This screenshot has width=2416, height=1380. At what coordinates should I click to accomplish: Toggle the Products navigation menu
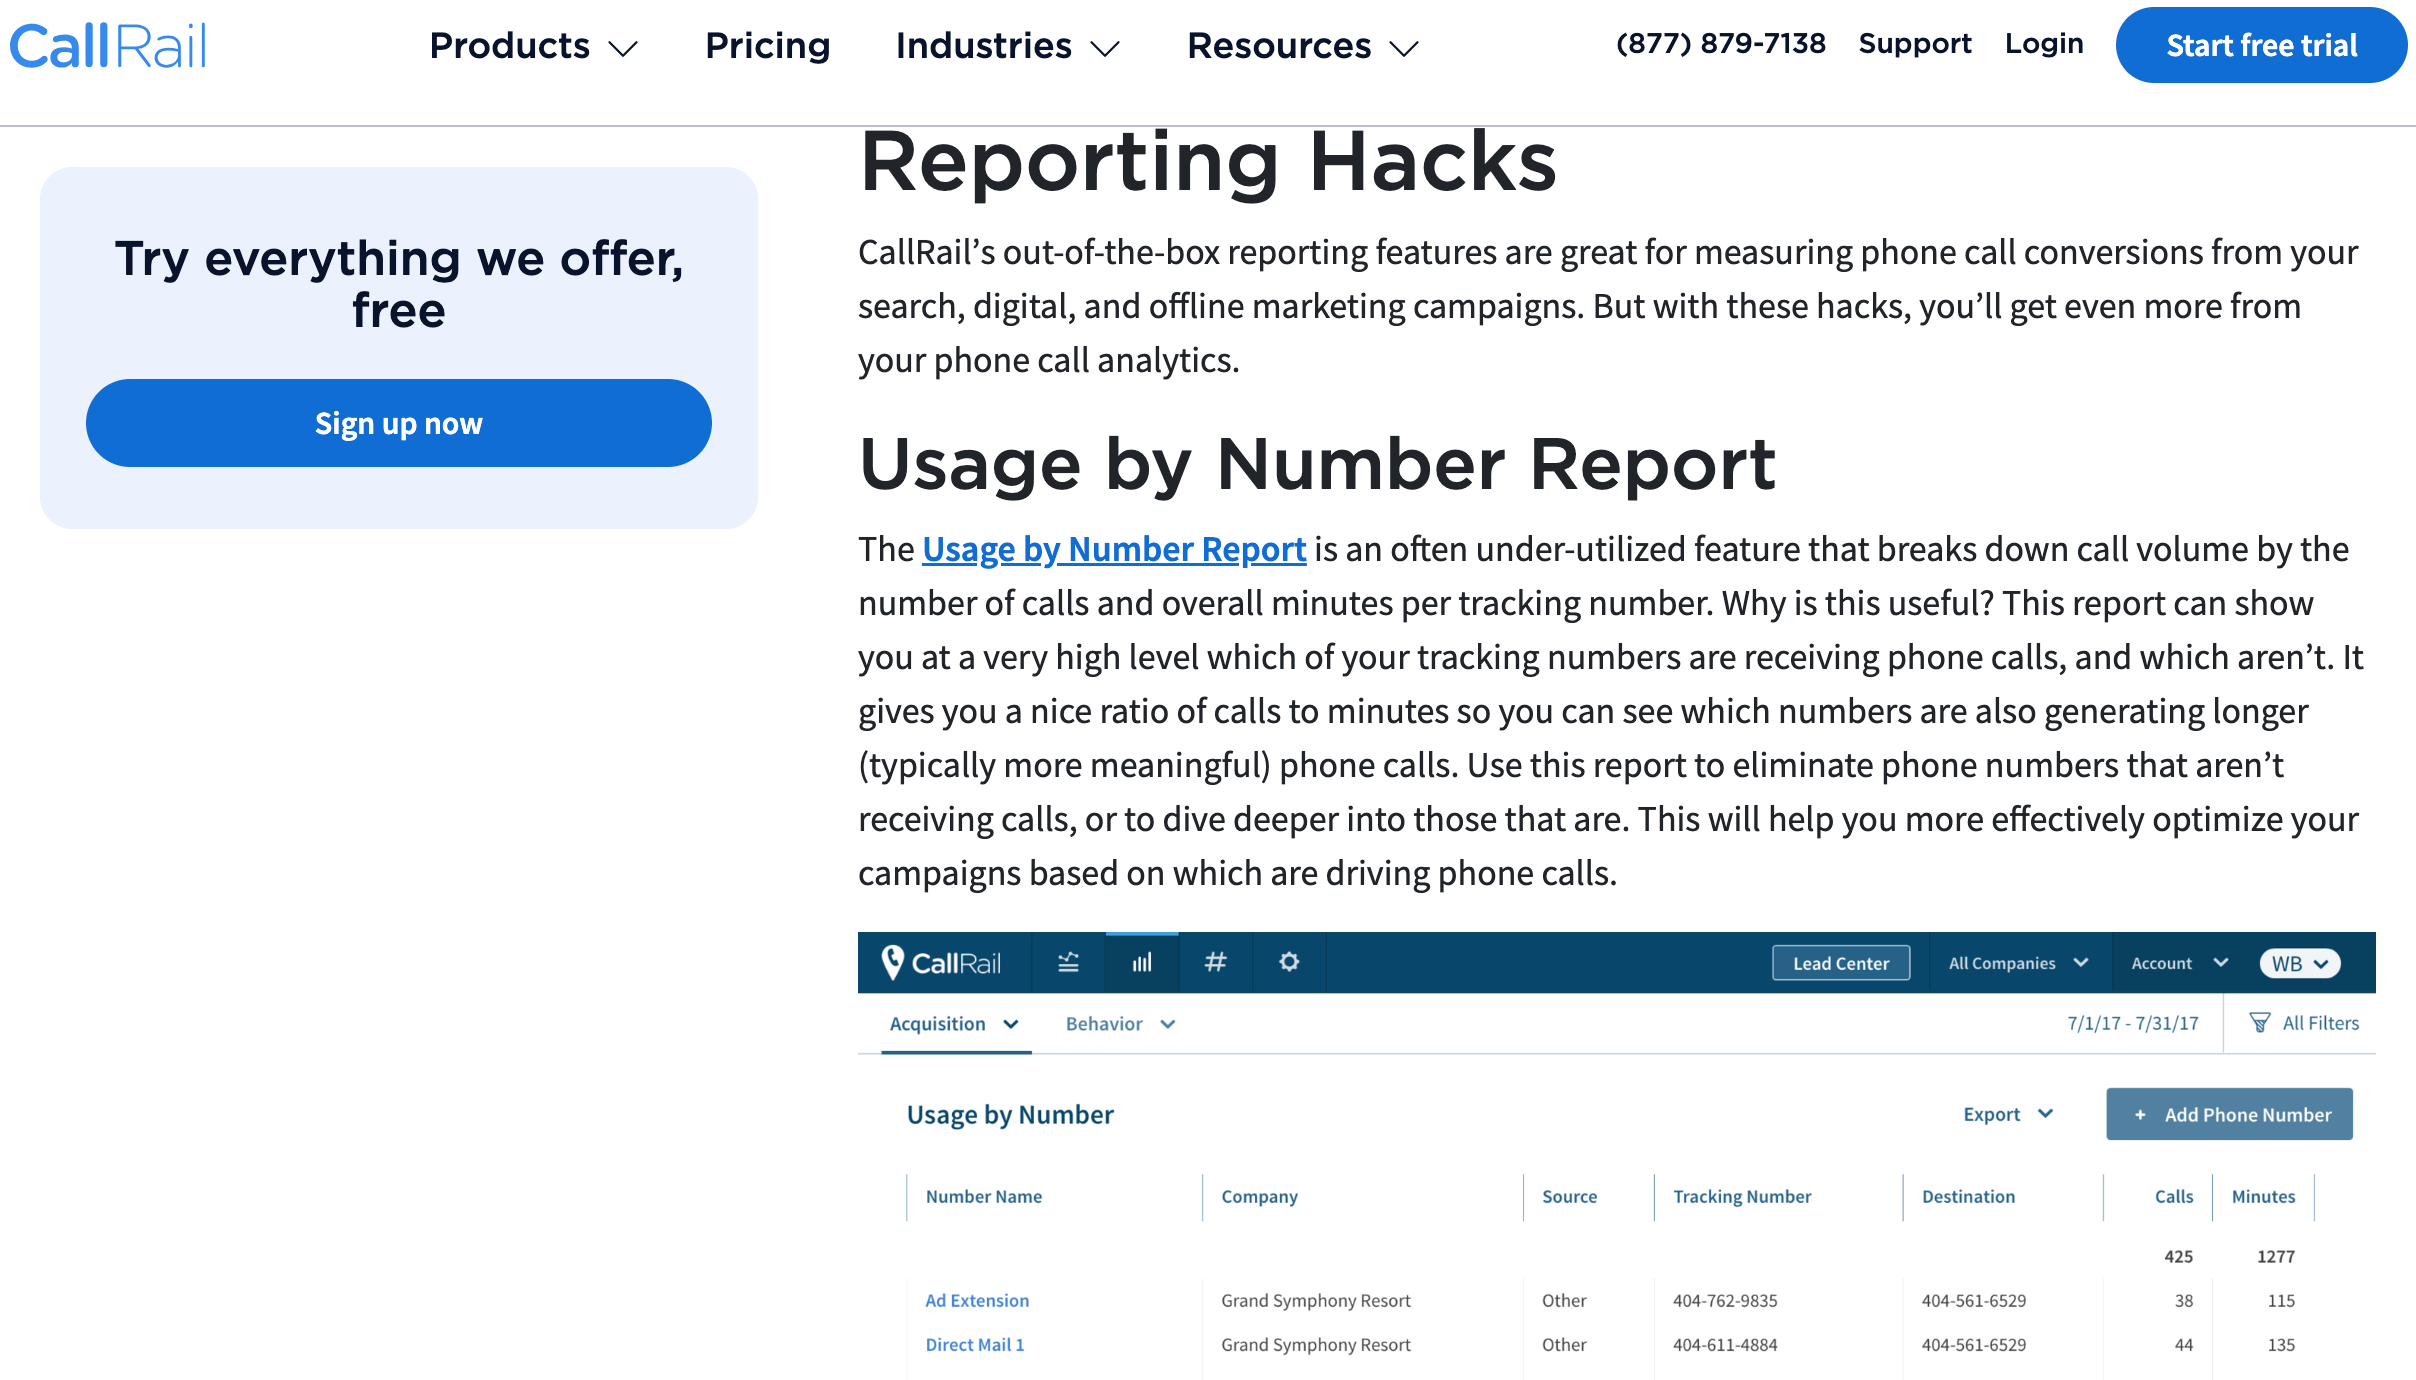(x=529, y=45)
